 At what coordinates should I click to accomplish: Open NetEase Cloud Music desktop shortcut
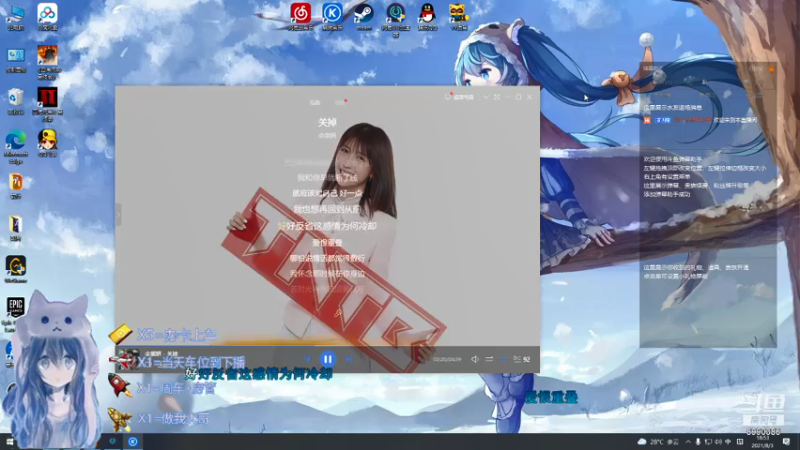pos(301,17)
